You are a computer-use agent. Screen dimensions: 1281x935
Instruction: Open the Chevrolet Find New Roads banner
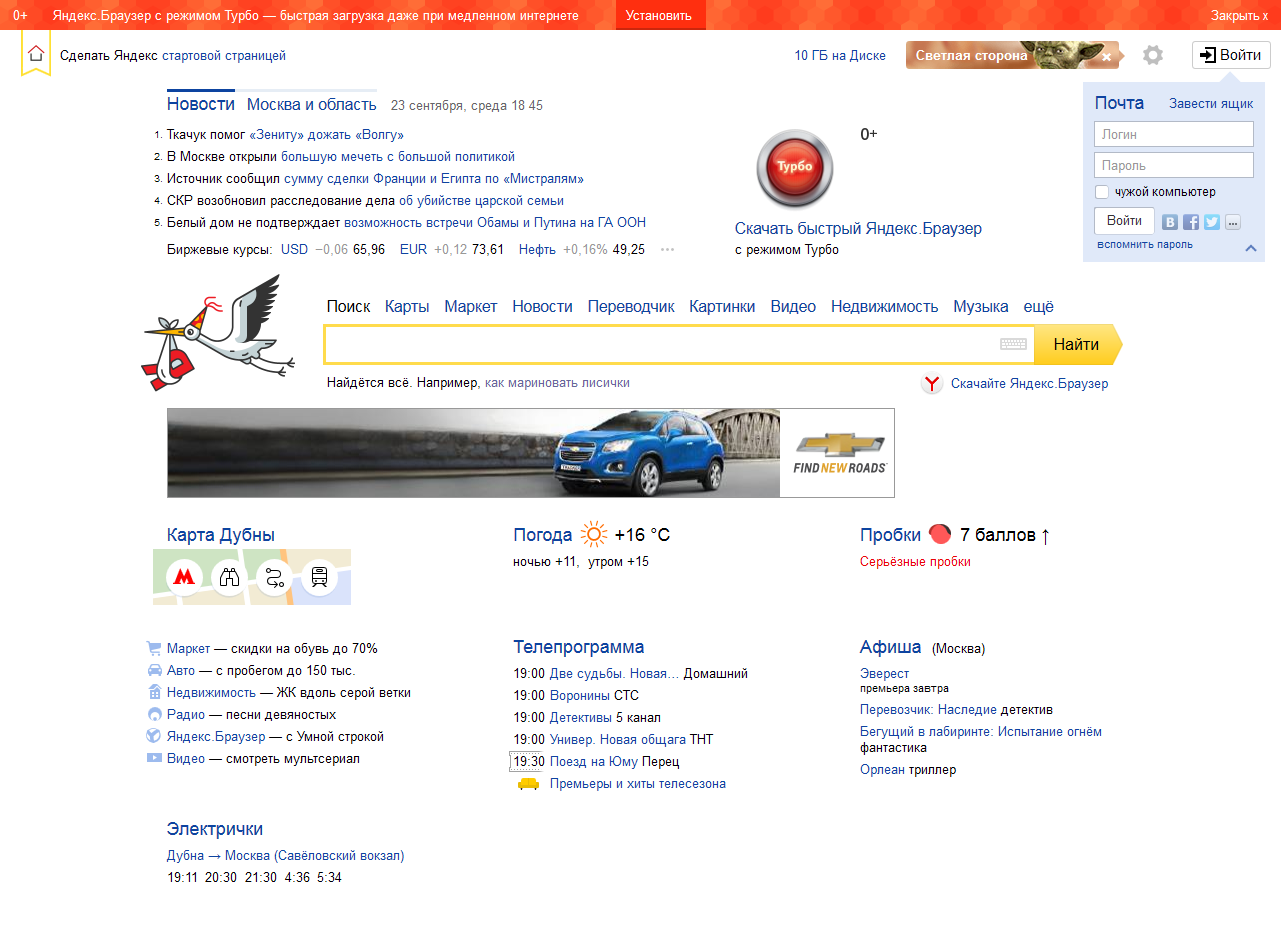(531, 453)
